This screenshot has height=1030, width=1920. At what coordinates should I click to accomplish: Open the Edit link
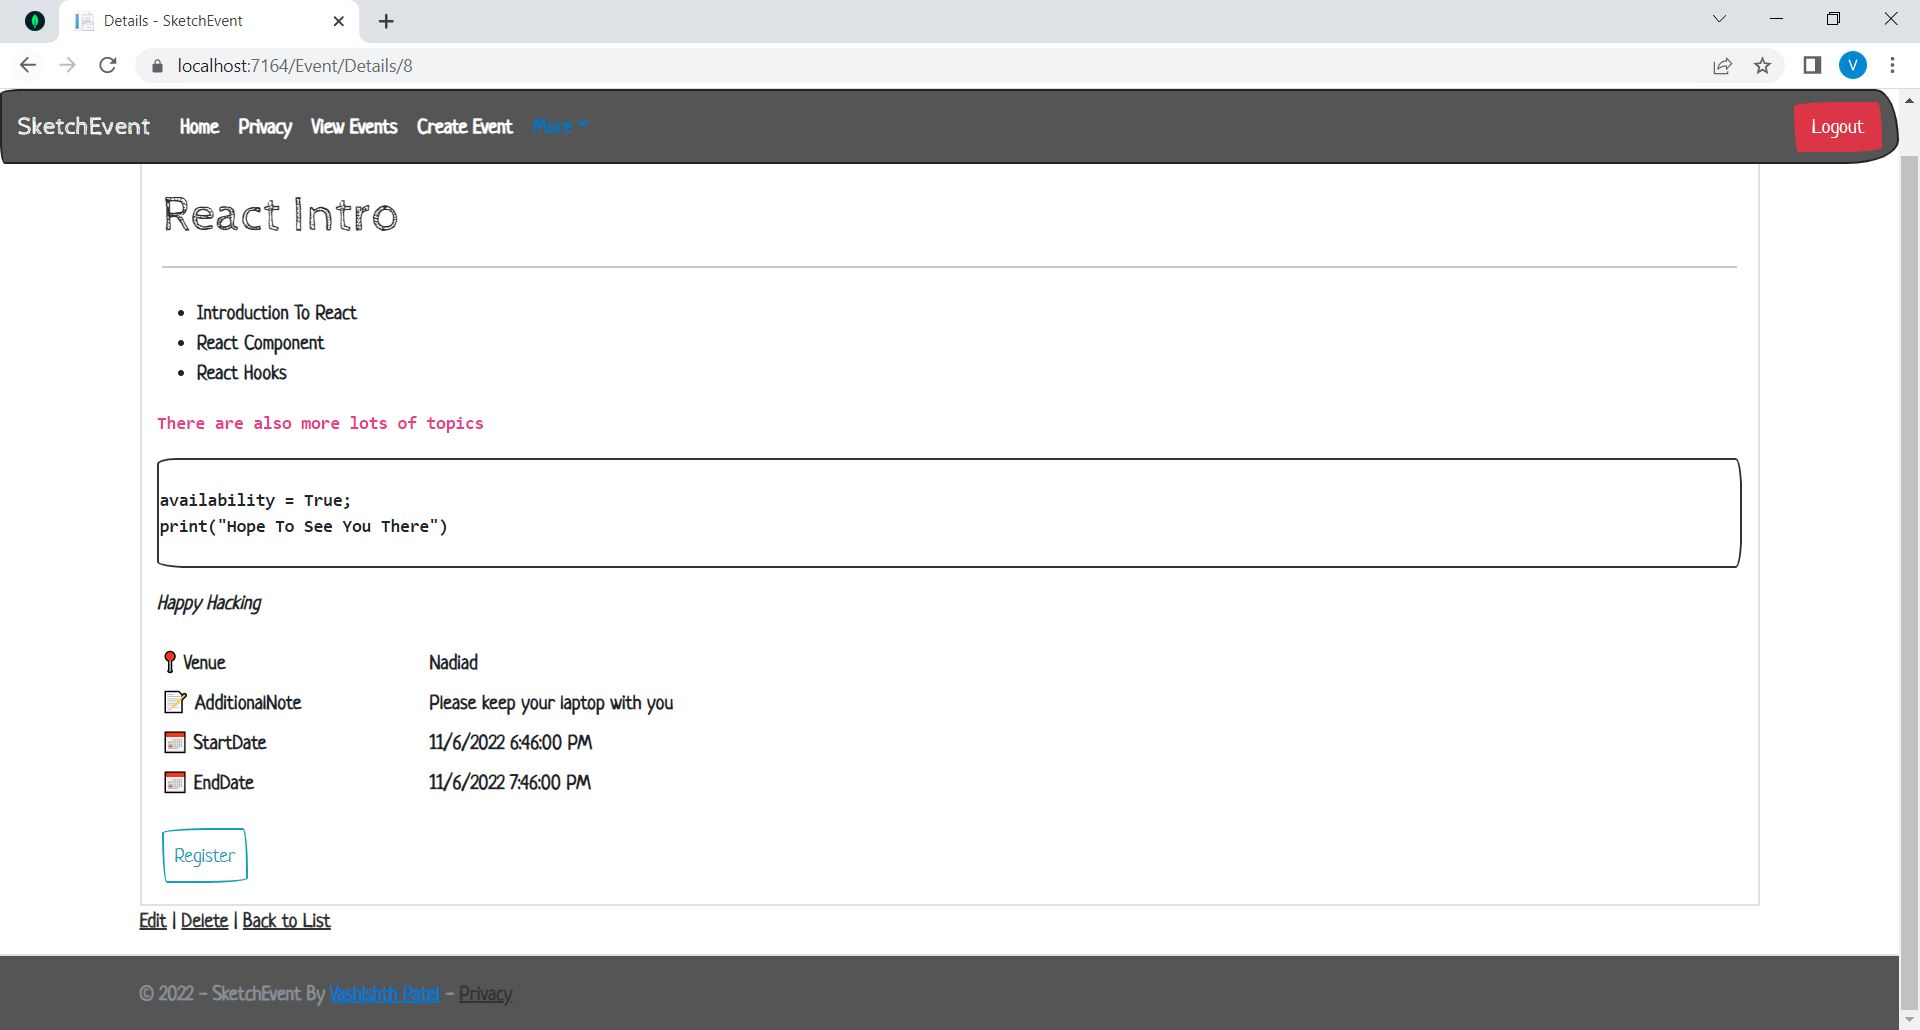tap(153, 921)
